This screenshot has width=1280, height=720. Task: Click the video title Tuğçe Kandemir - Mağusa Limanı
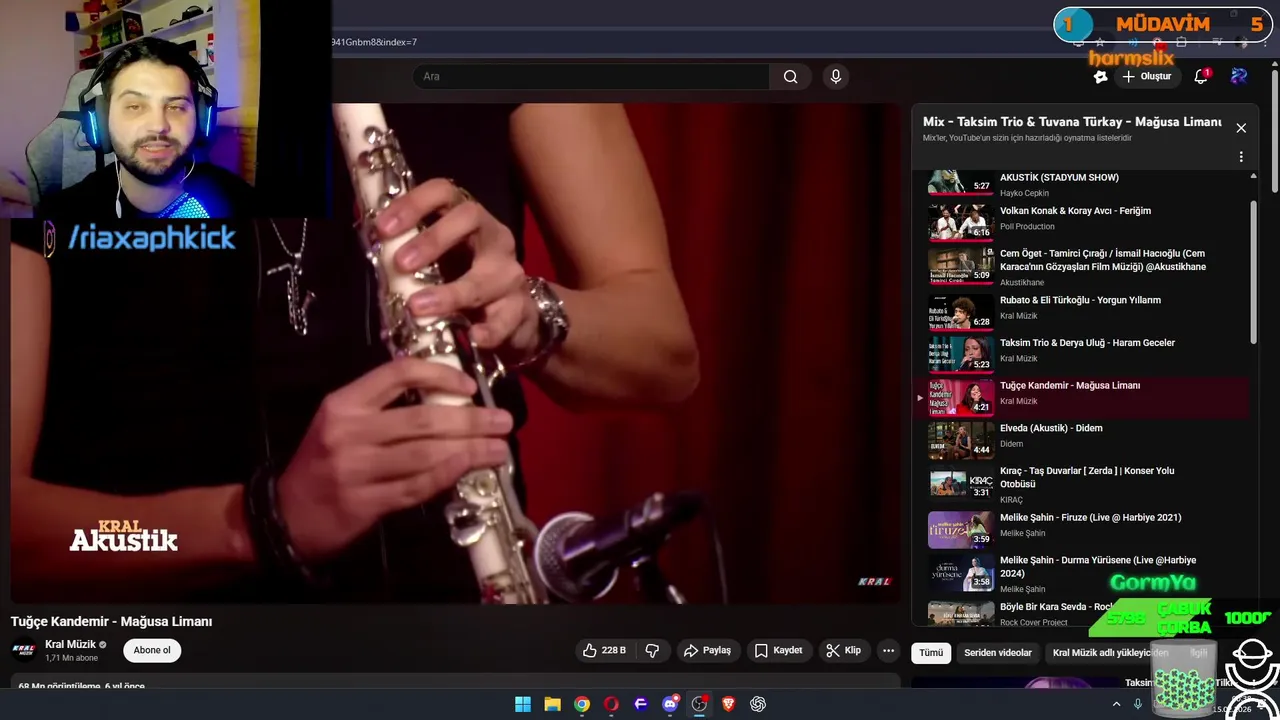(x=111, y=621)
